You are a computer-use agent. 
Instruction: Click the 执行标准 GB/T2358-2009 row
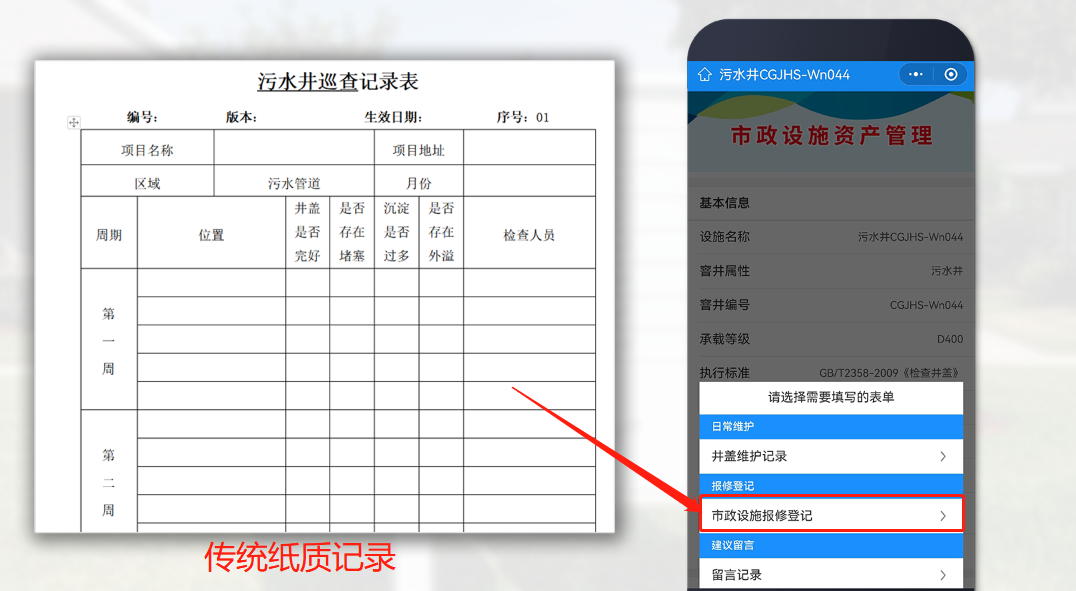click(x=830, y=371)
